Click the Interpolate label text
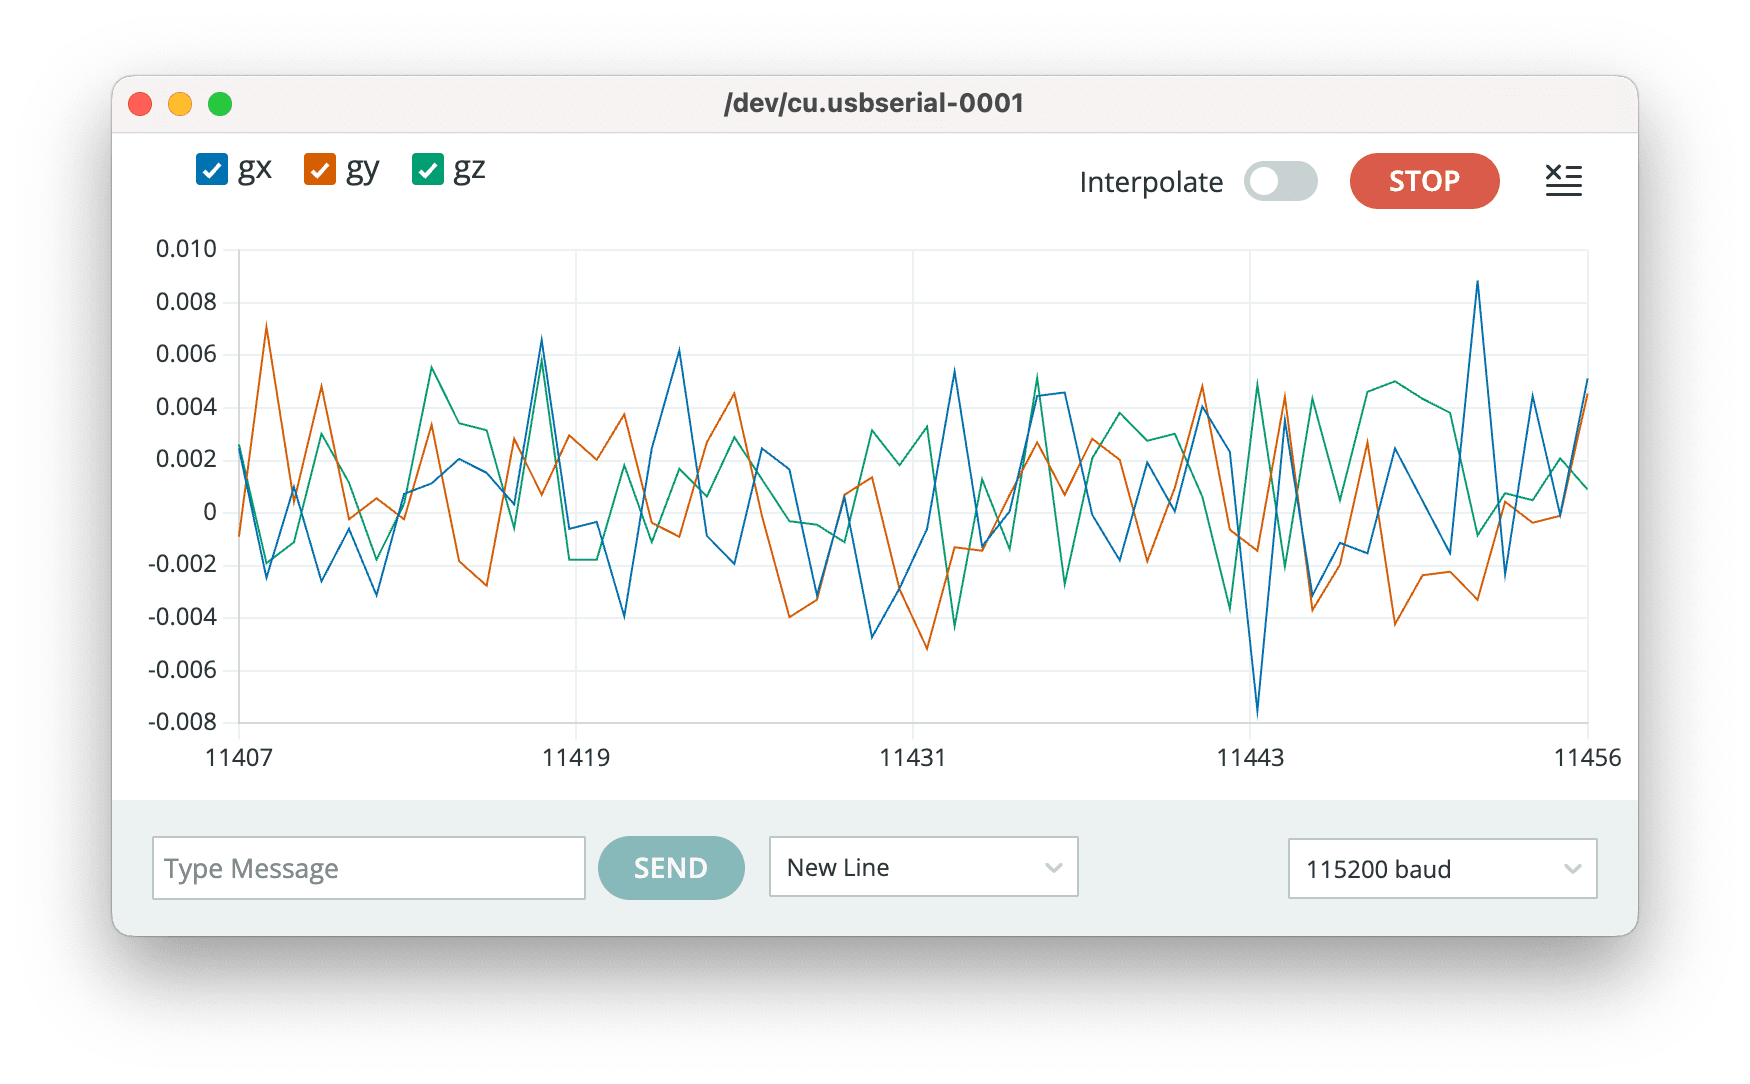The image size is (1750, 1084). pos(1151,182)
